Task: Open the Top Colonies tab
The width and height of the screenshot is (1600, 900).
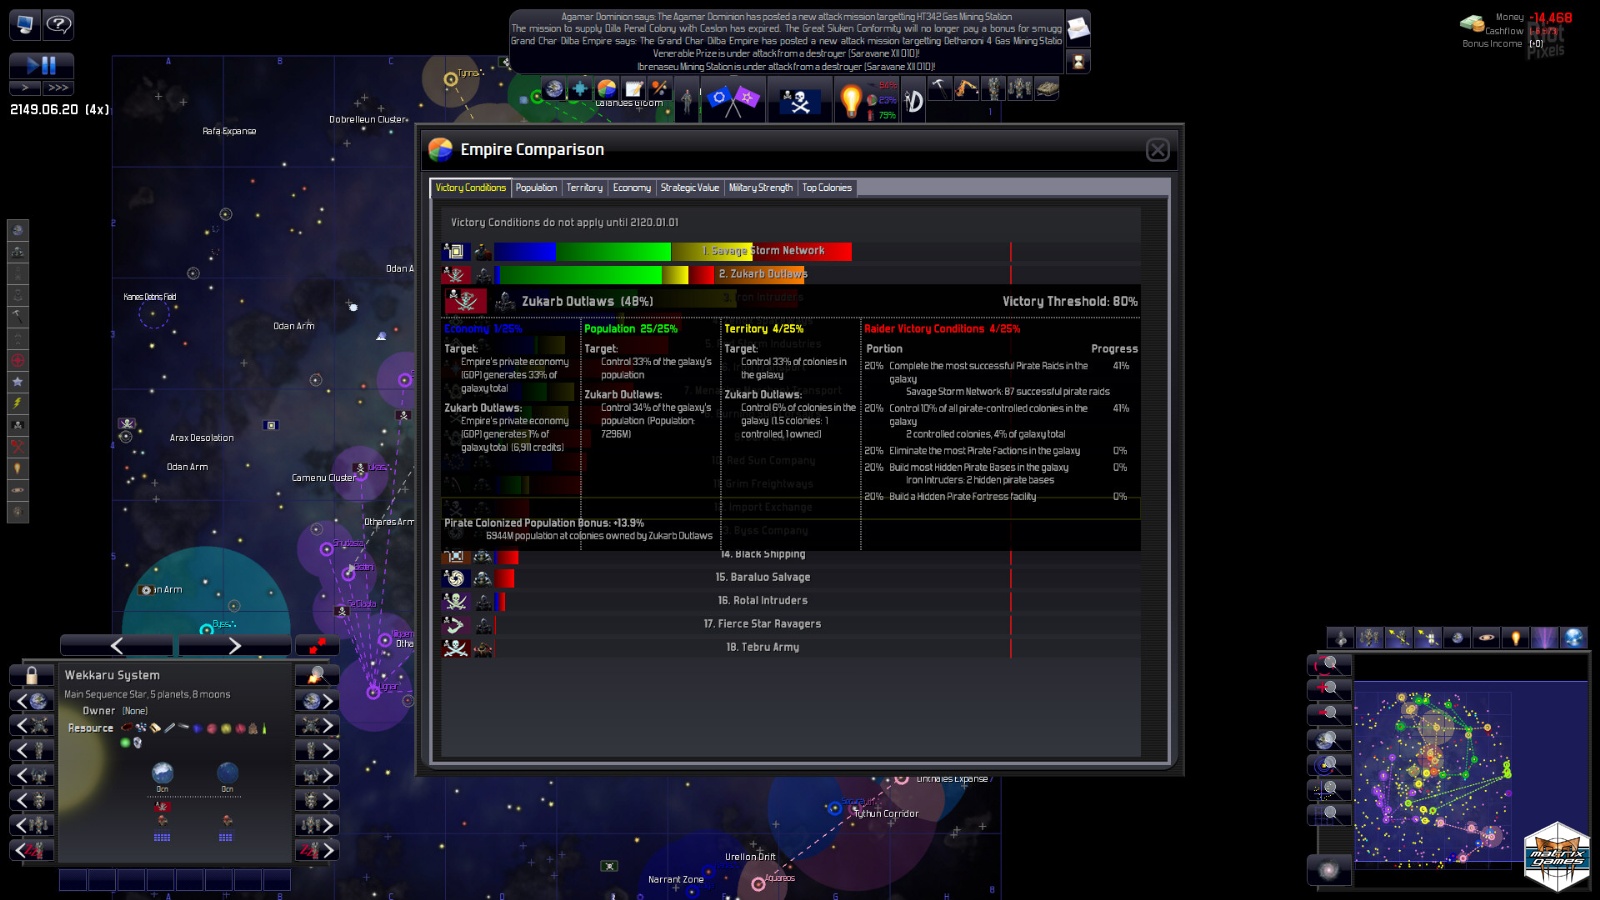Action: 827,188
